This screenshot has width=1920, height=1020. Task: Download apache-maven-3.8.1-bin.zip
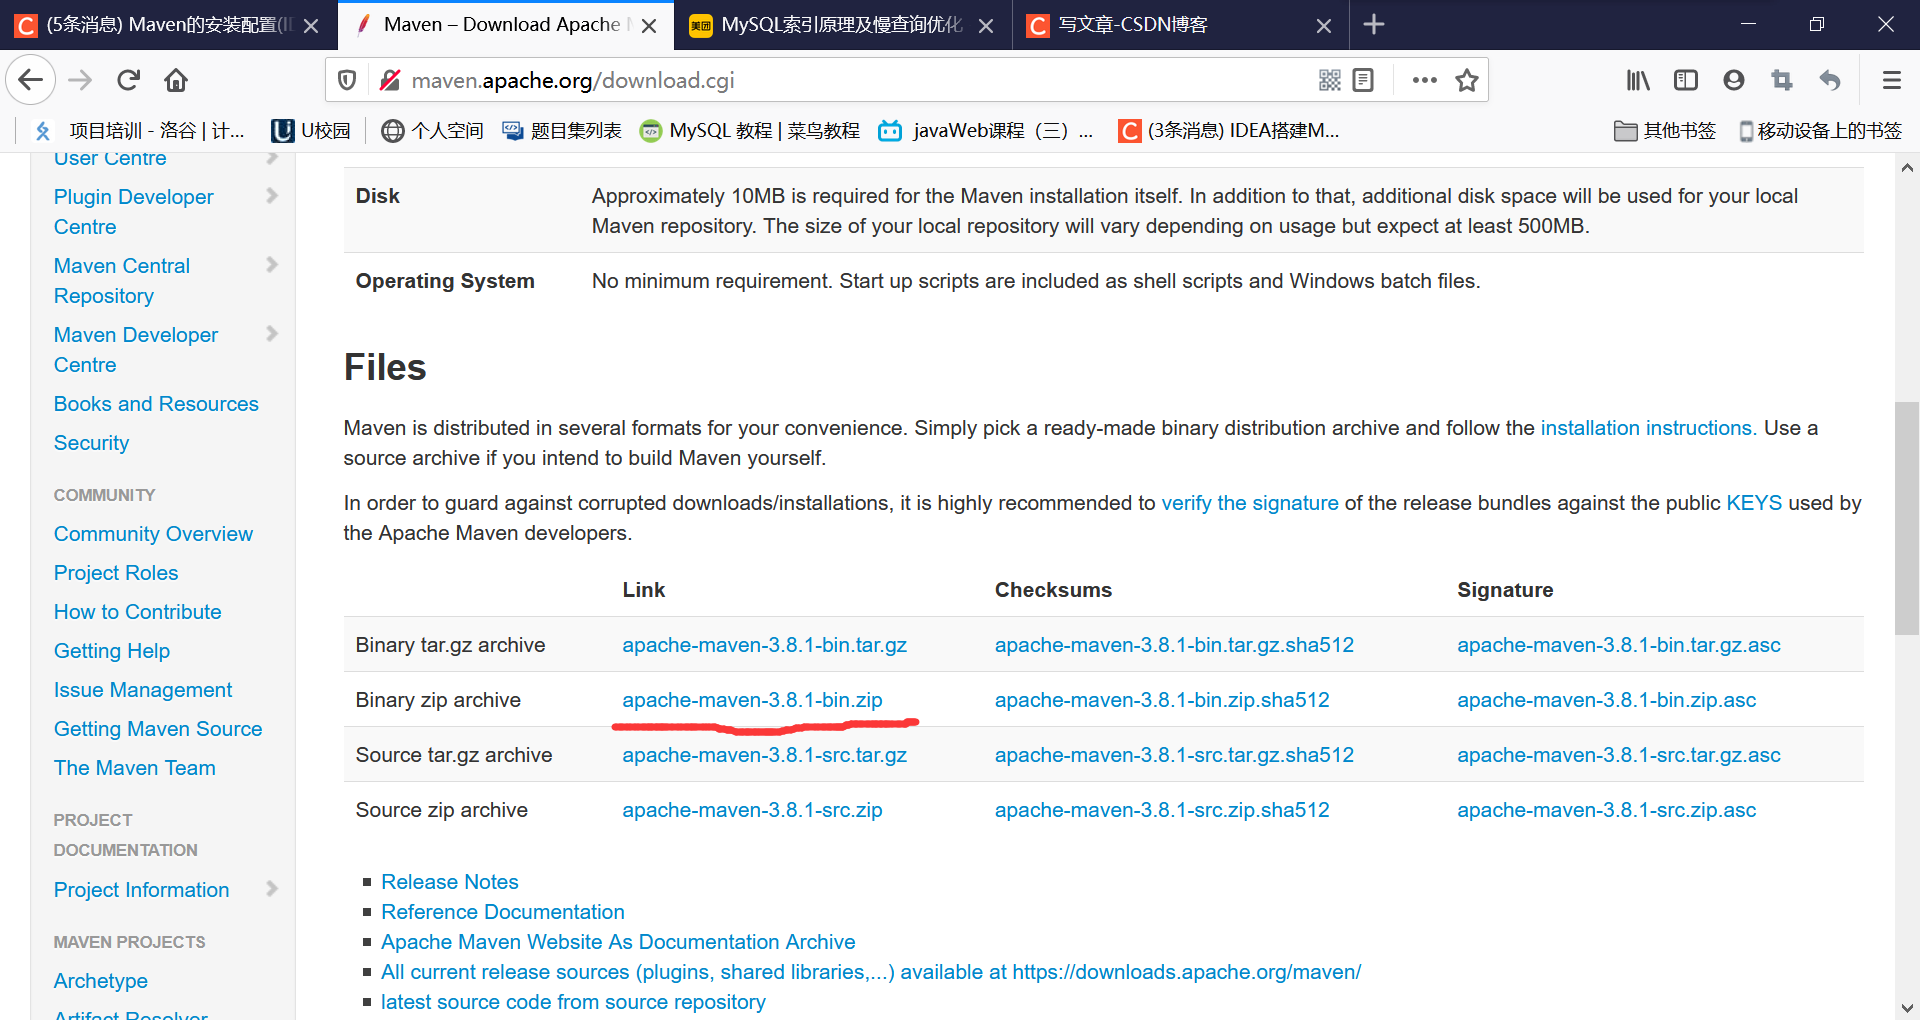point(752,700)
